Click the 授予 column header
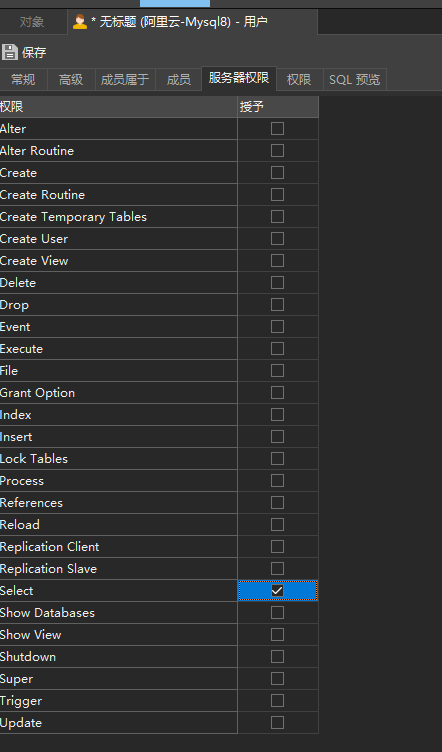The image size is (442, 752). point(278,106)
